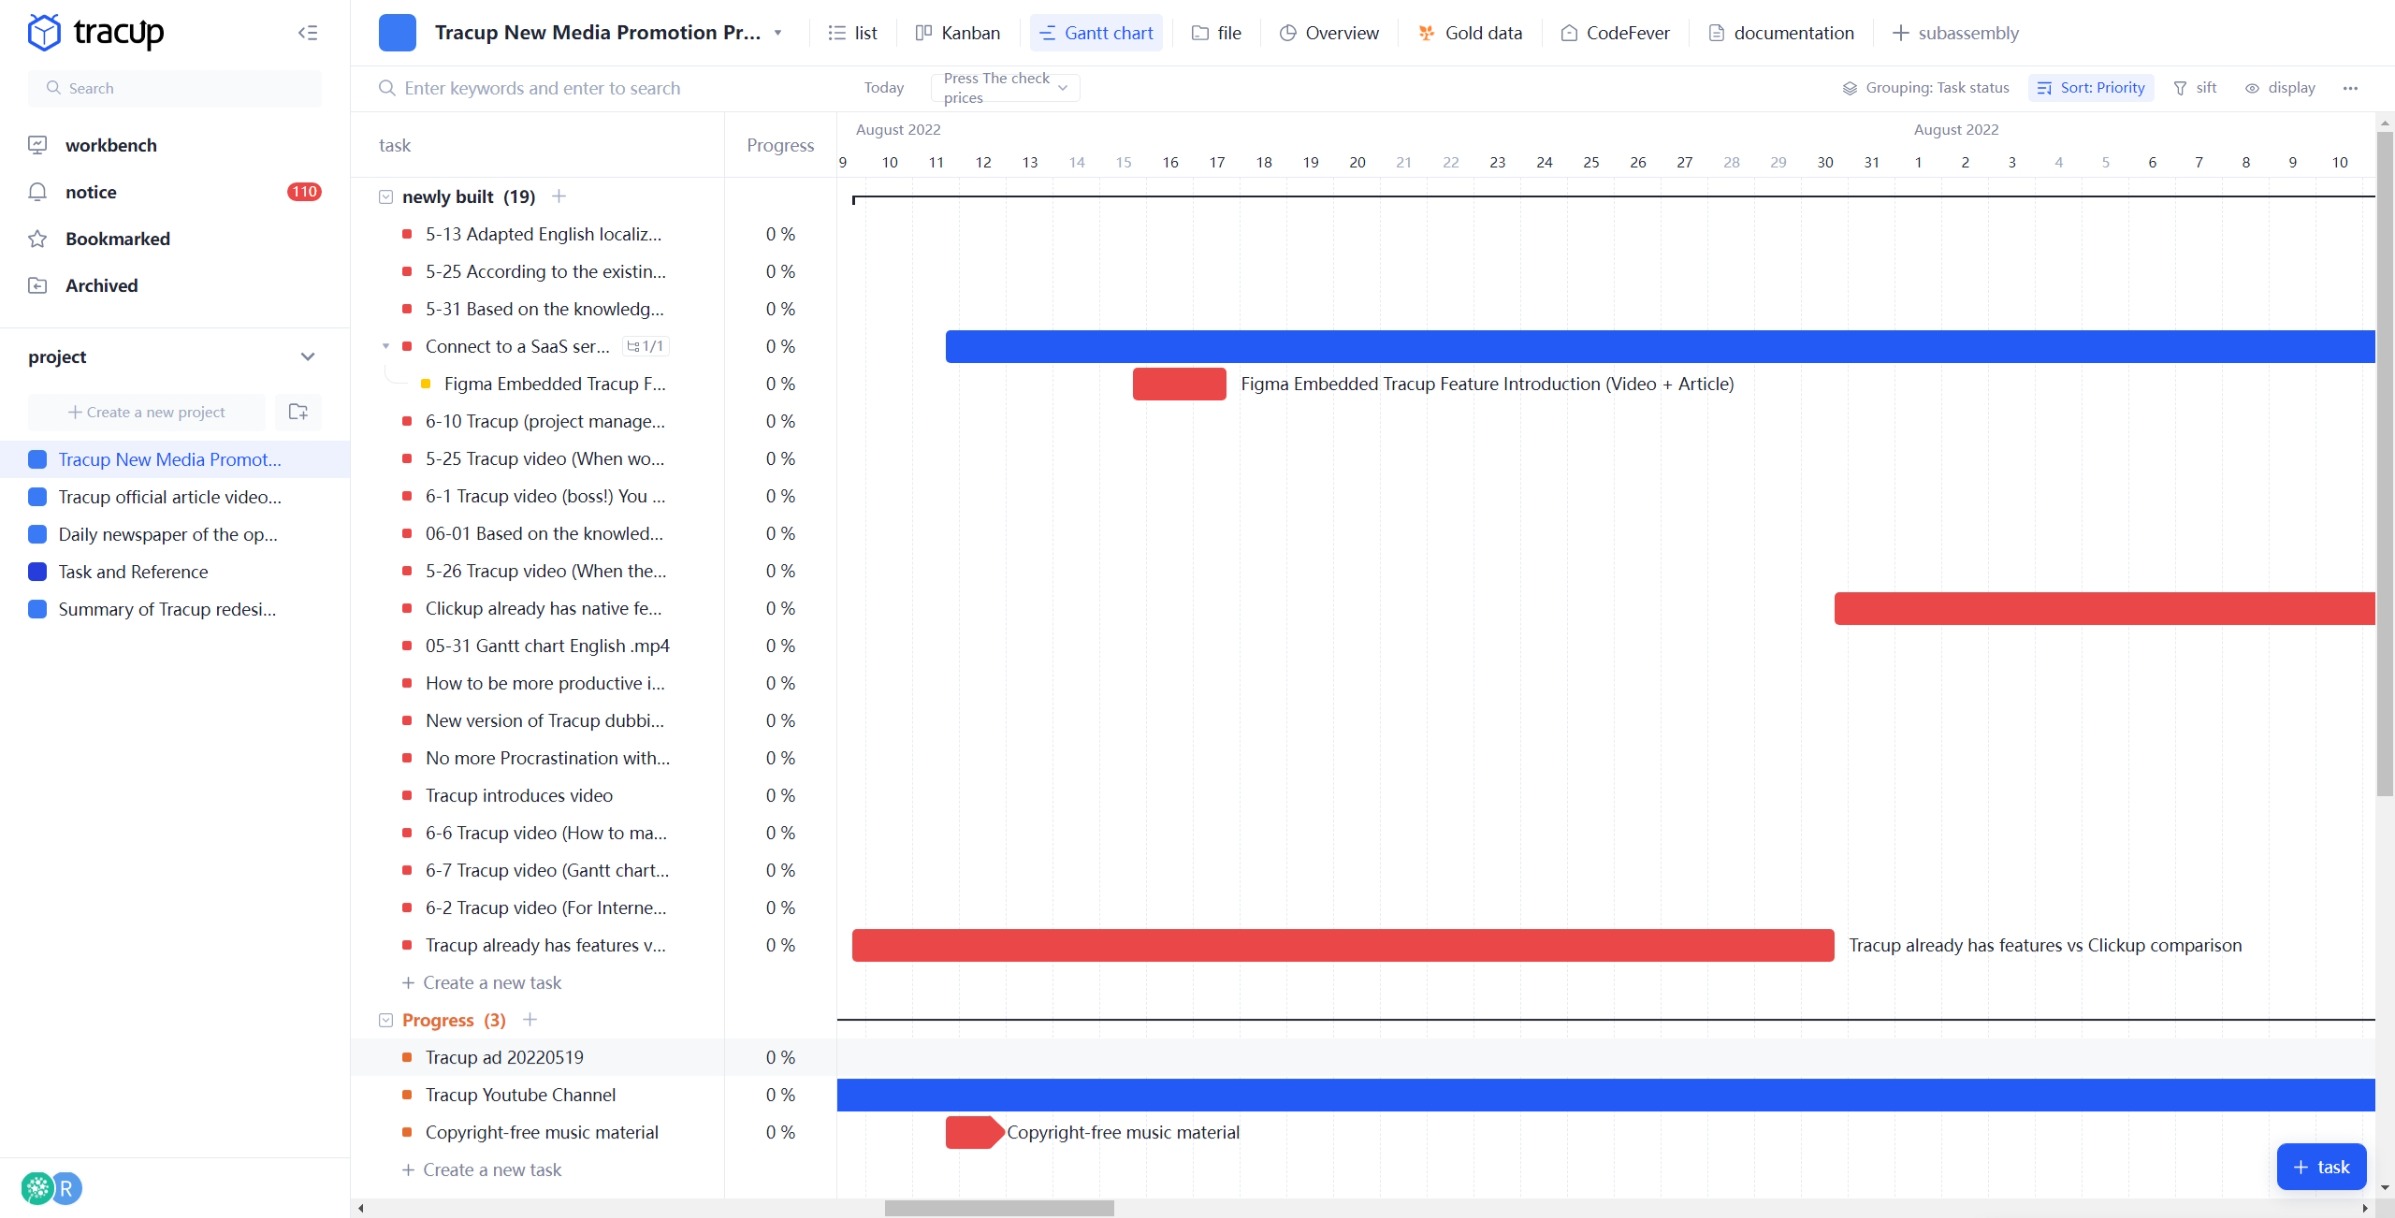This screenshot has height=1218, width=2395.
Task: Click Create a new project
Action: tap(147, 412)
